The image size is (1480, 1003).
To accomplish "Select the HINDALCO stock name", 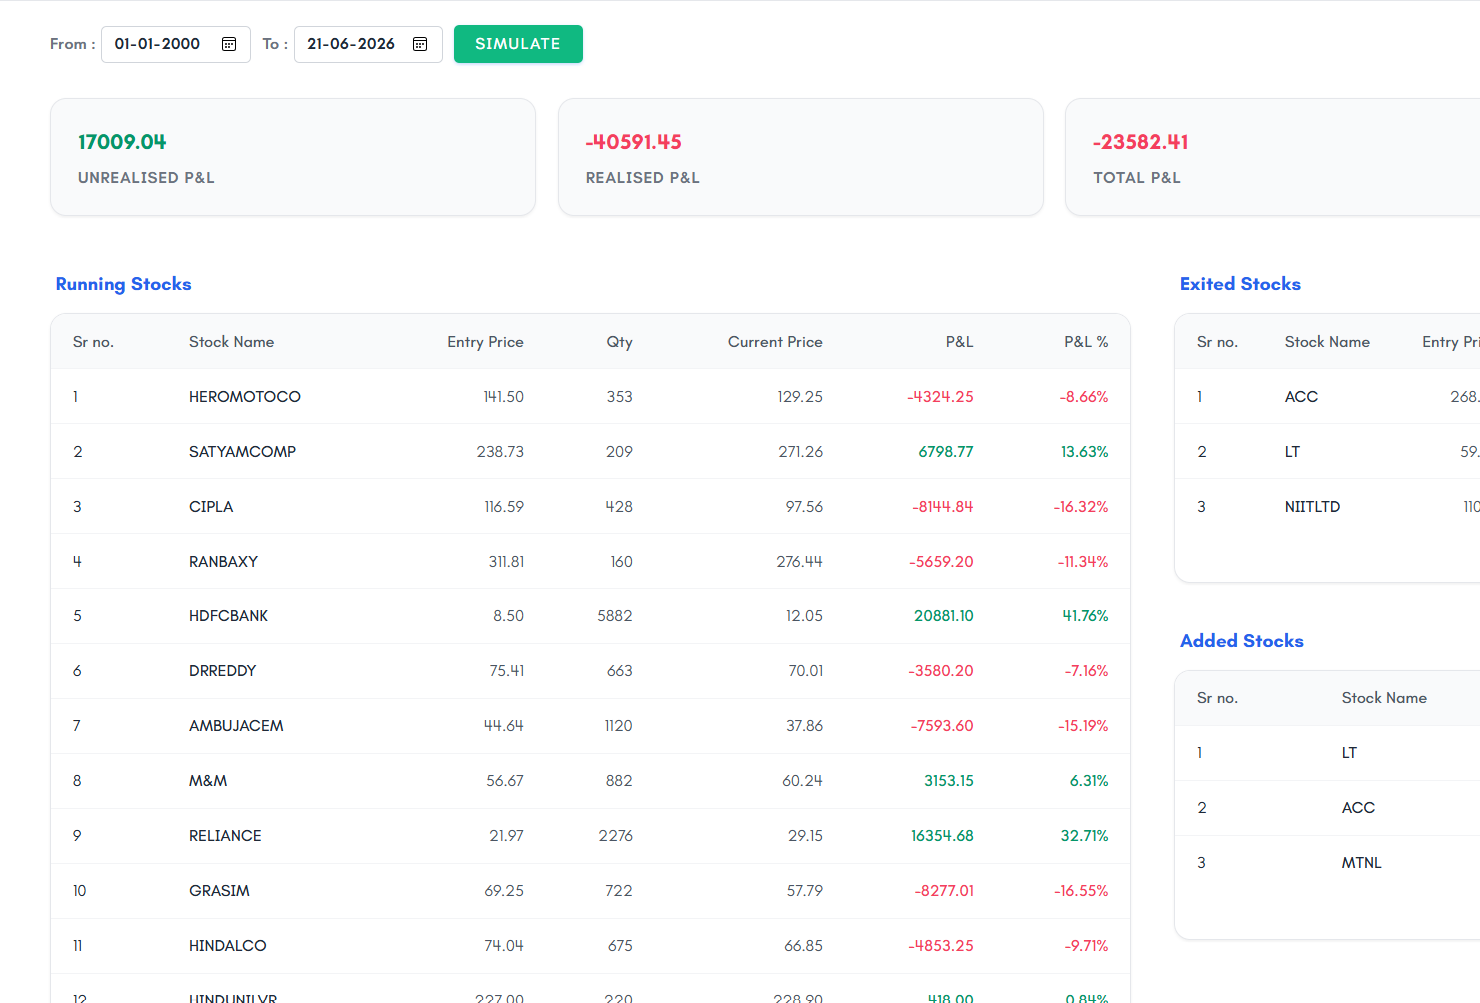I will click(x=227, y=946).
